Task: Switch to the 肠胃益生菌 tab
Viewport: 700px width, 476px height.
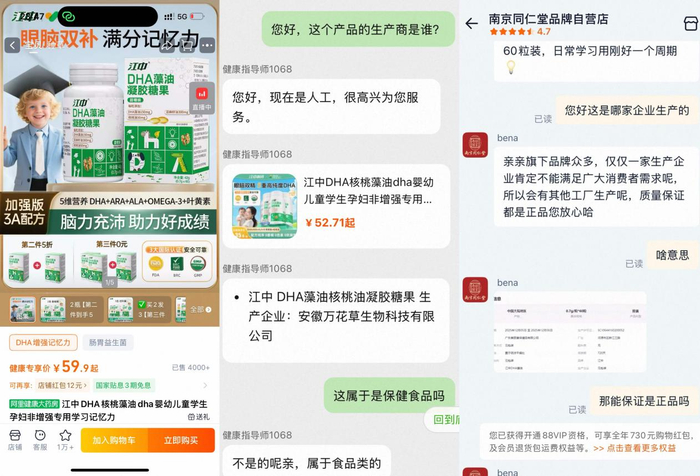Action: (x=108, y=342)
